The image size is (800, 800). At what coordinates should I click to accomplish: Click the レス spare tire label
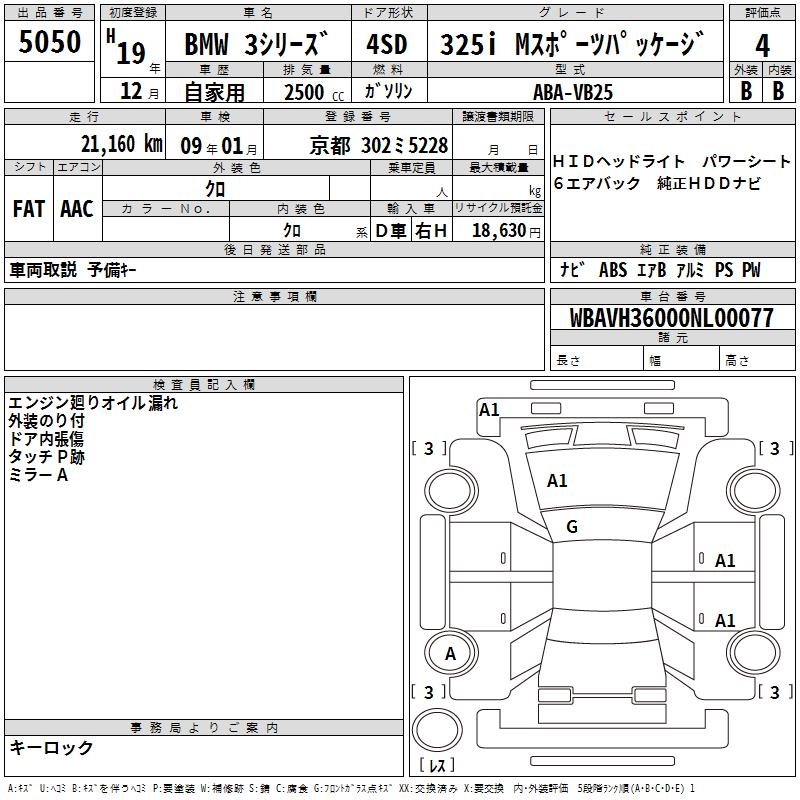pos(437,765)
